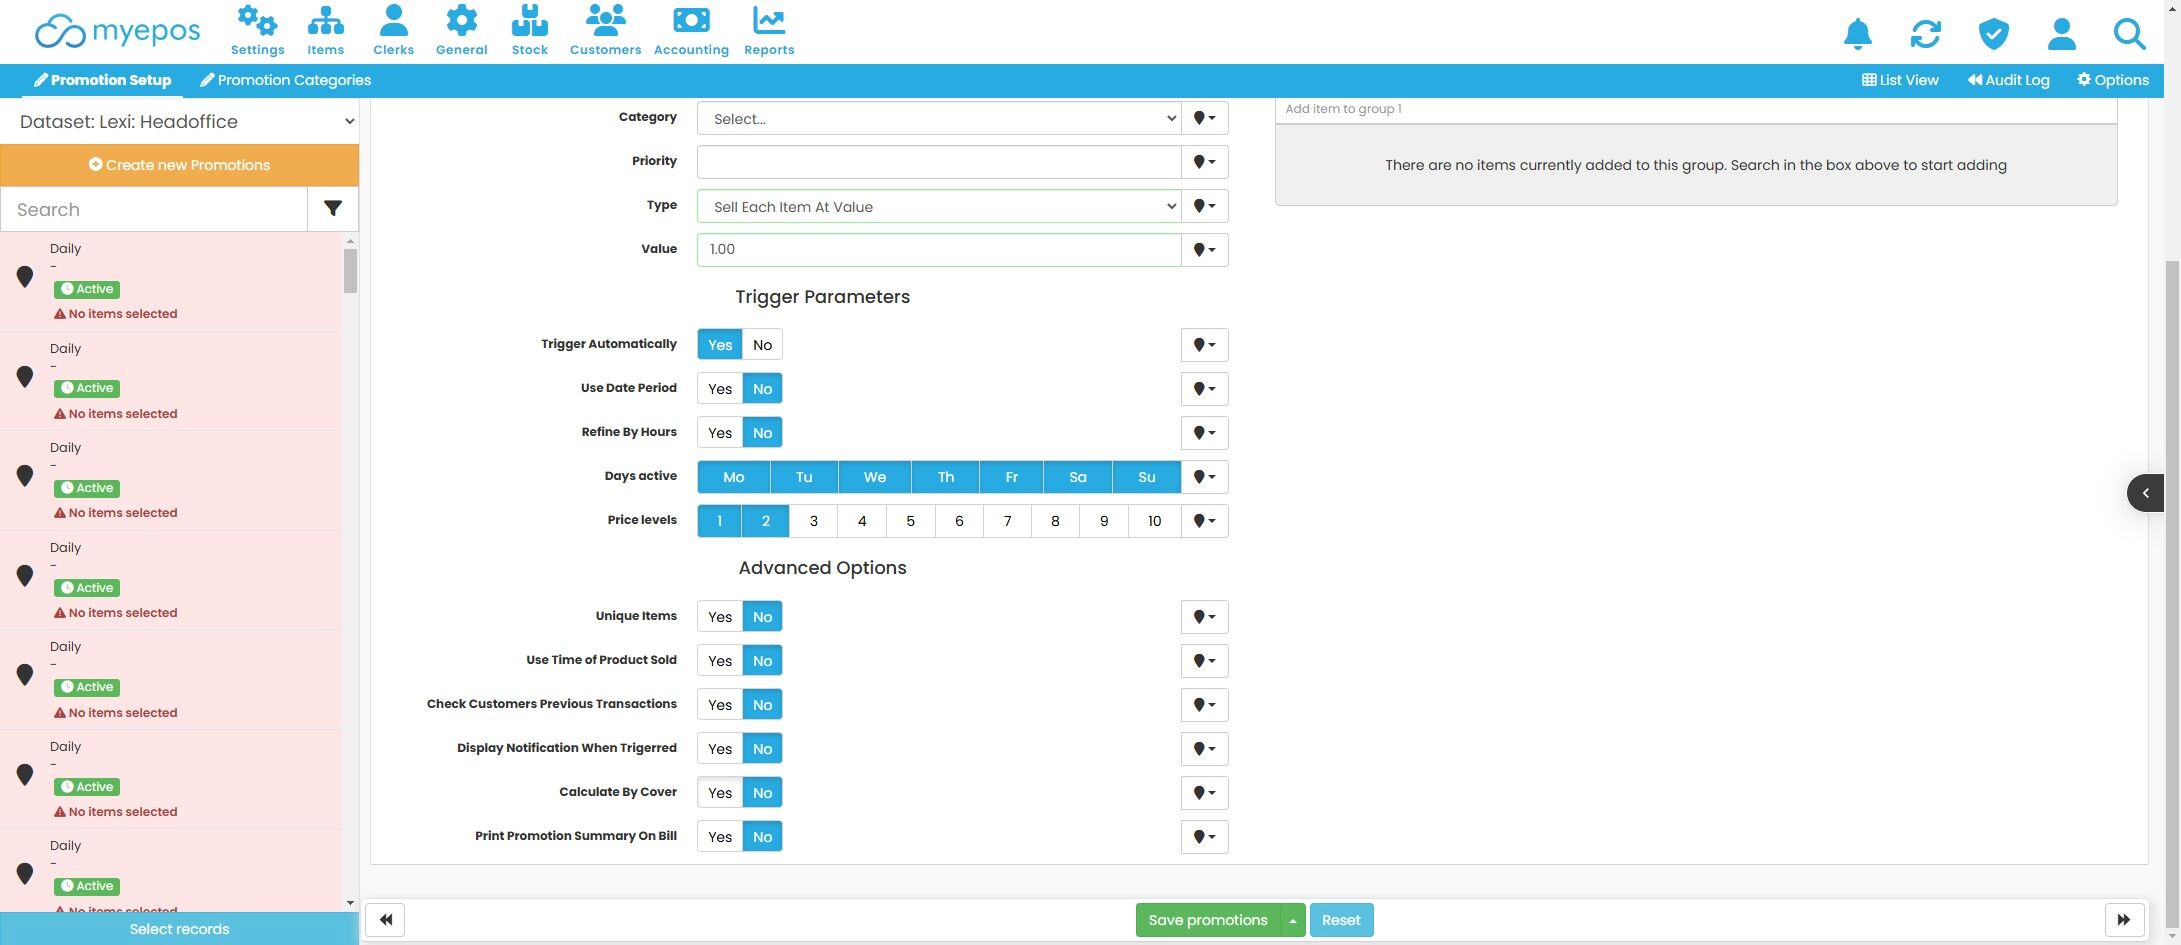Screen dimensions: 2181x945
Task: Expand the Category select box
Action: tap(939, 118)
